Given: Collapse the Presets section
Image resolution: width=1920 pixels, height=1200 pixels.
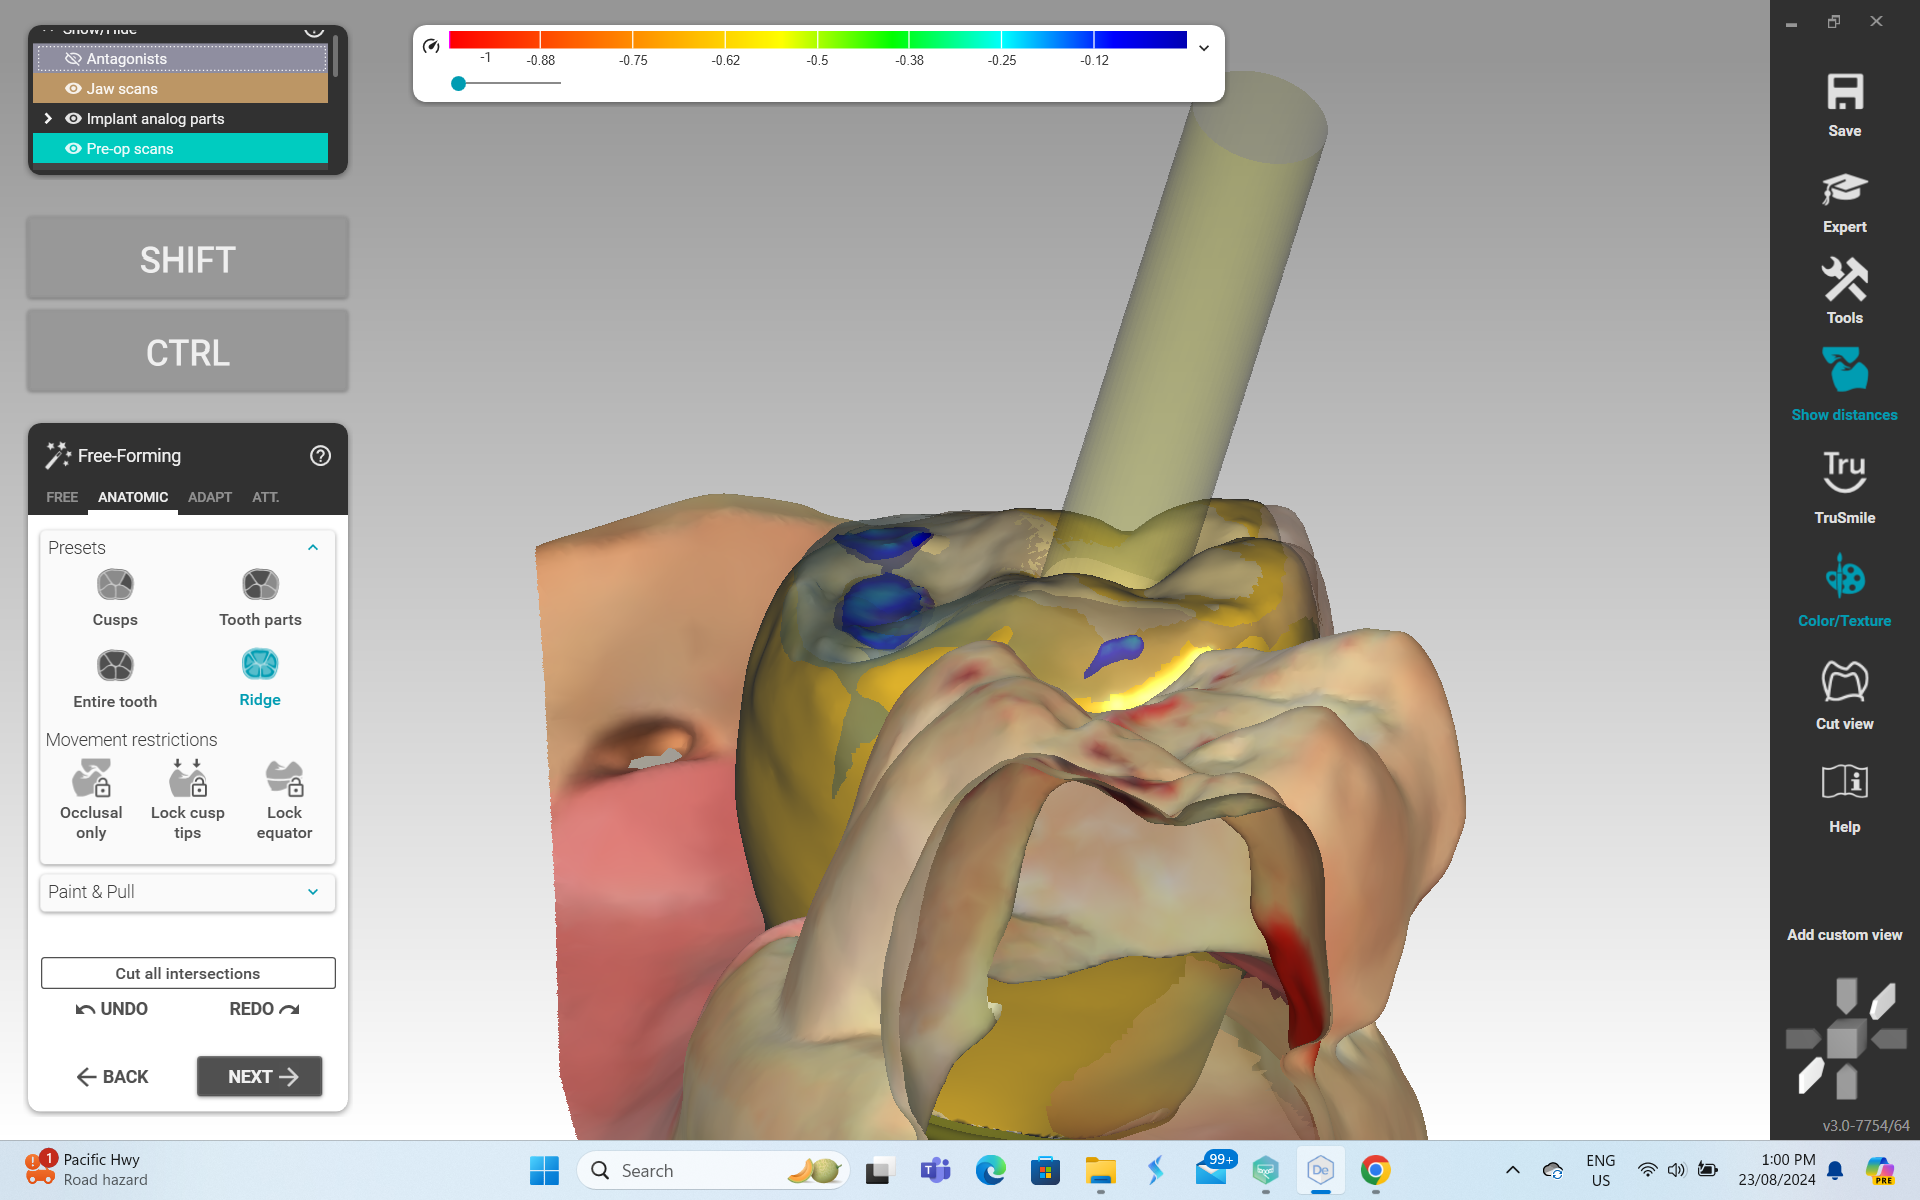Looking at the screenshot, I should tap(313, 548).
